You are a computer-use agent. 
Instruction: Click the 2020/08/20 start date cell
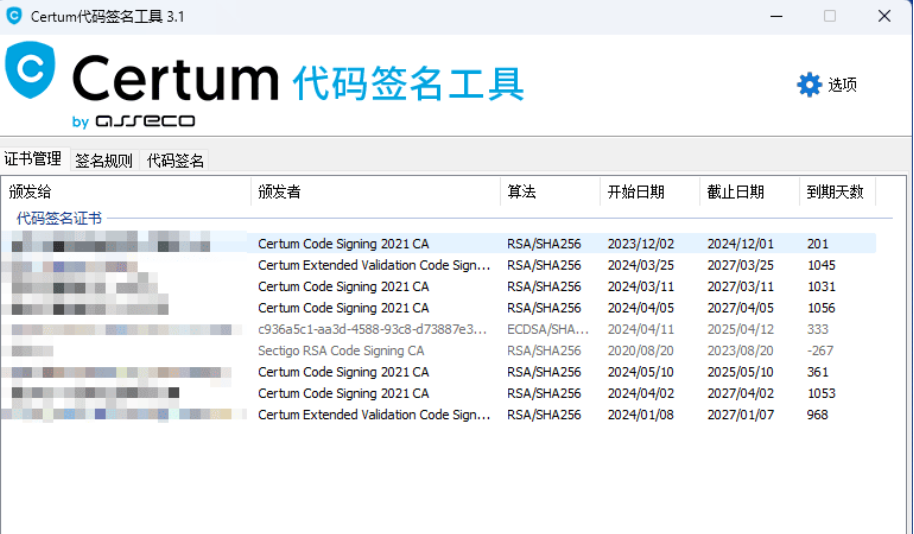tap(641, 351)
